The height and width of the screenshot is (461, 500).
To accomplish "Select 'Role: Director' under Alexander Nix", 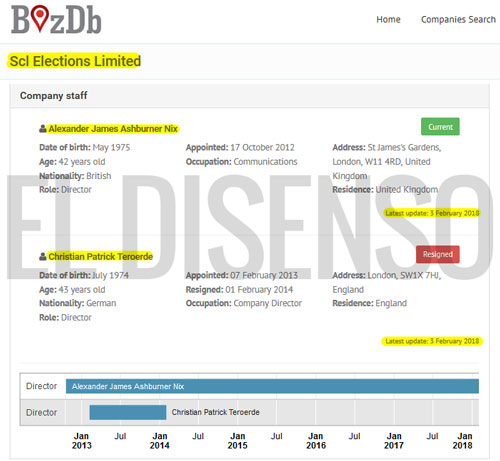I will pos(65,189).
